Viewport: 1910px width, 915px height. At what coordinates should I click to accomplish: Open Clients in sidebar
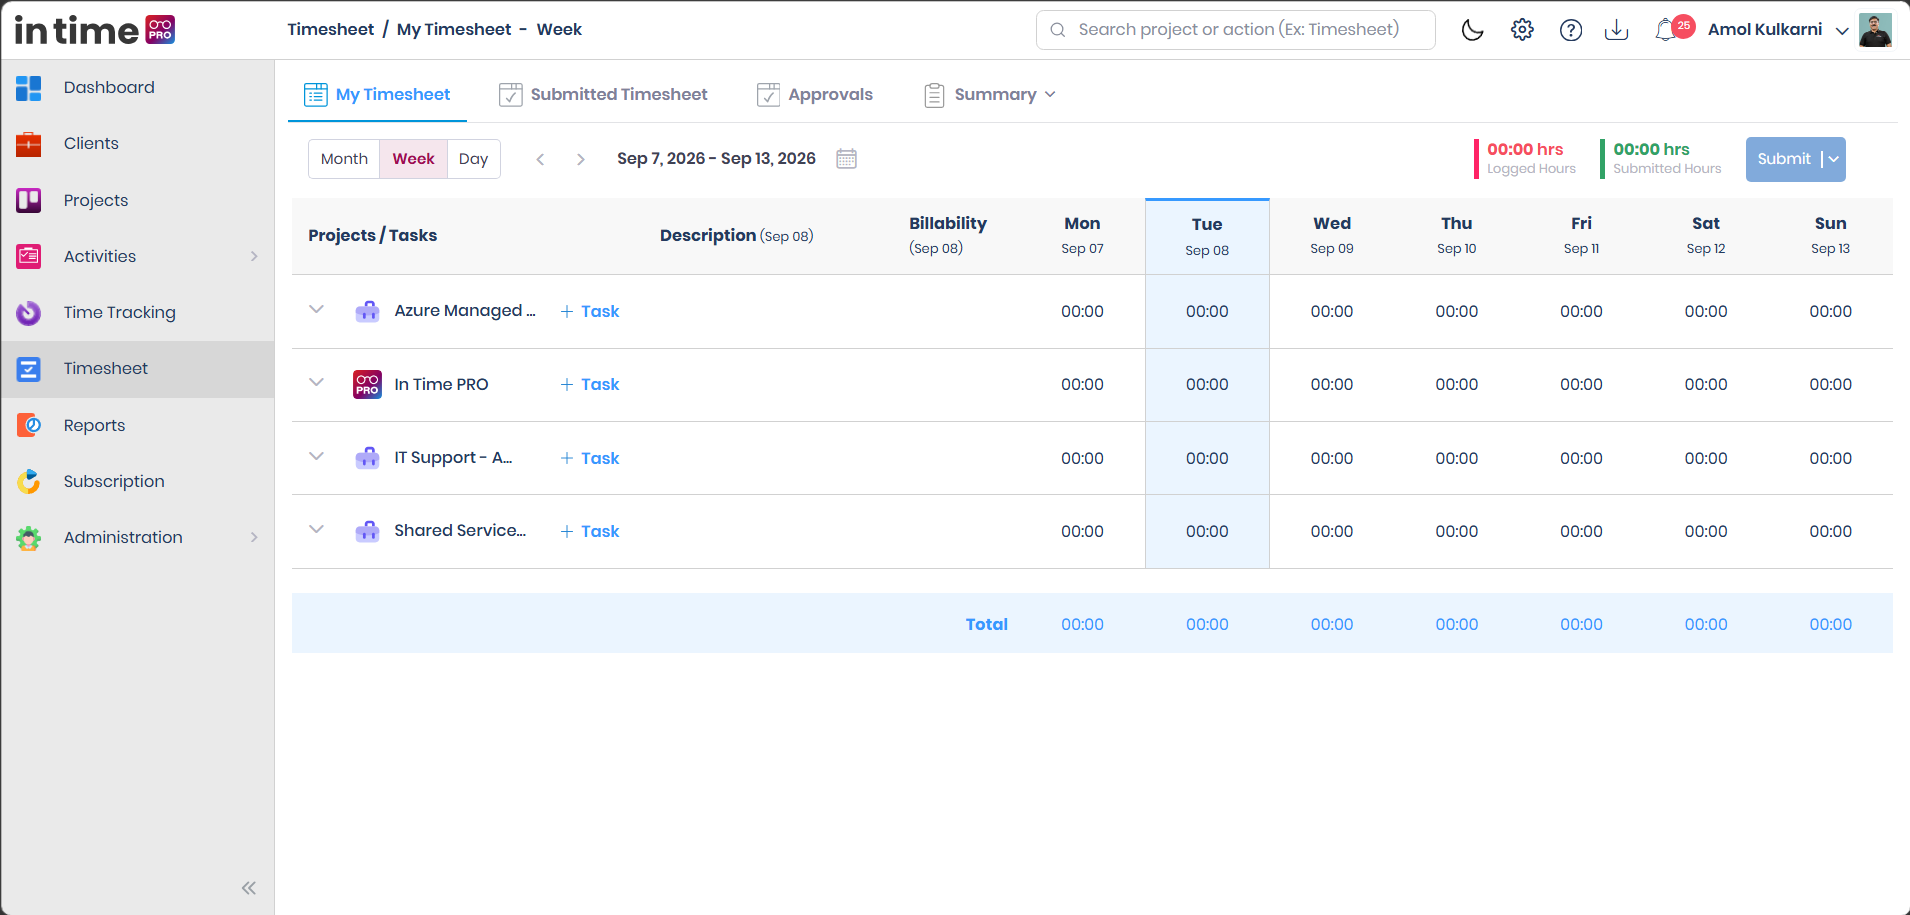[x=137, y=144]
